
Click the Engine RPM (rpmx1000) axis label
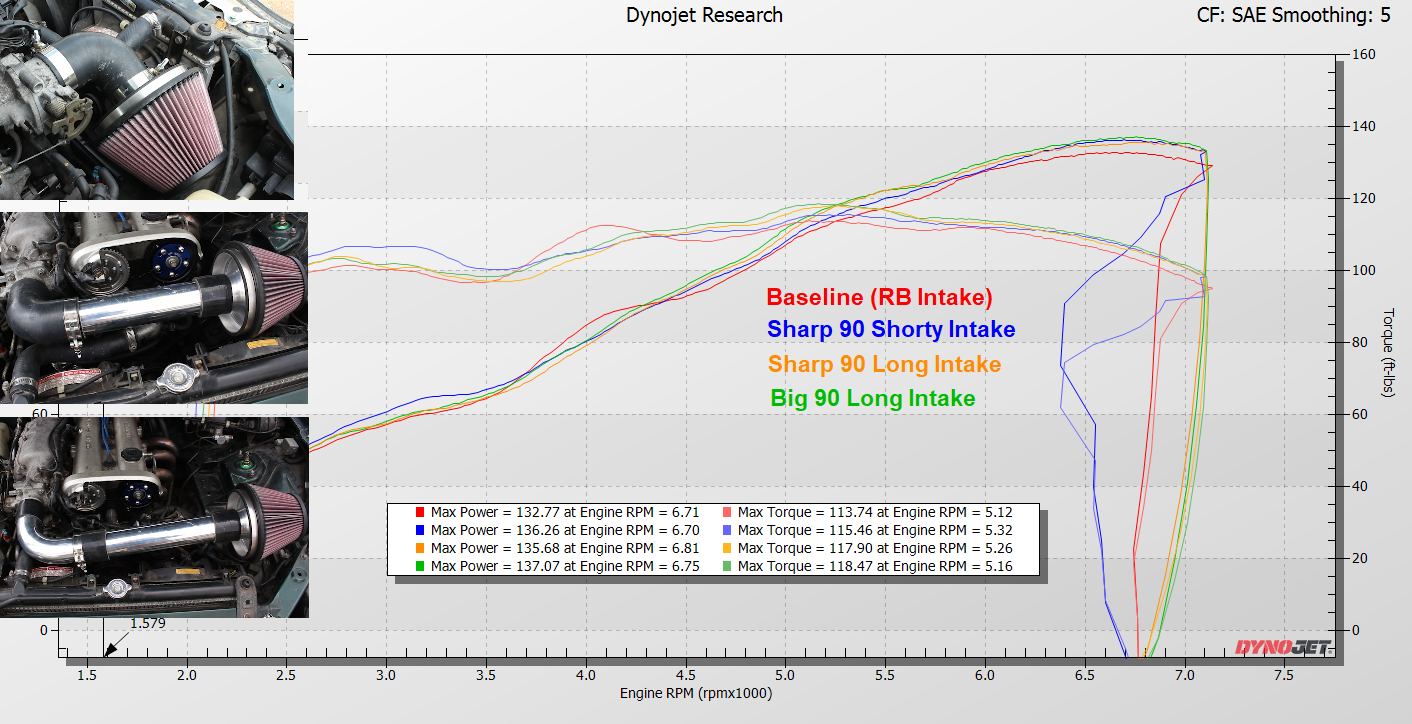tap(696, 693)
